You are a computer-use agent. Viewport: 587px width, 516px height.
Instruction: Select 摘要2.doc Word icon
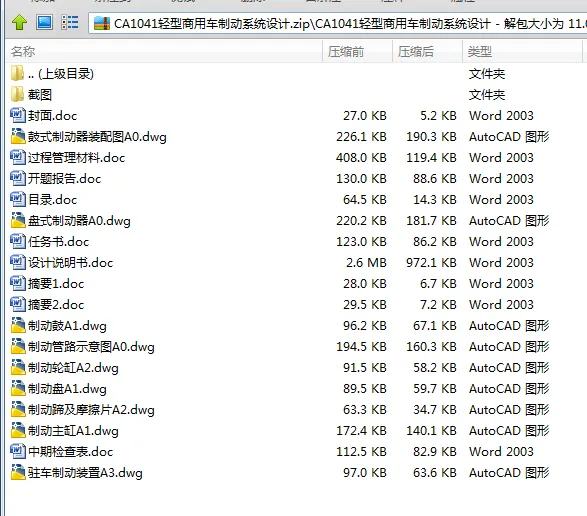(17, 304)
